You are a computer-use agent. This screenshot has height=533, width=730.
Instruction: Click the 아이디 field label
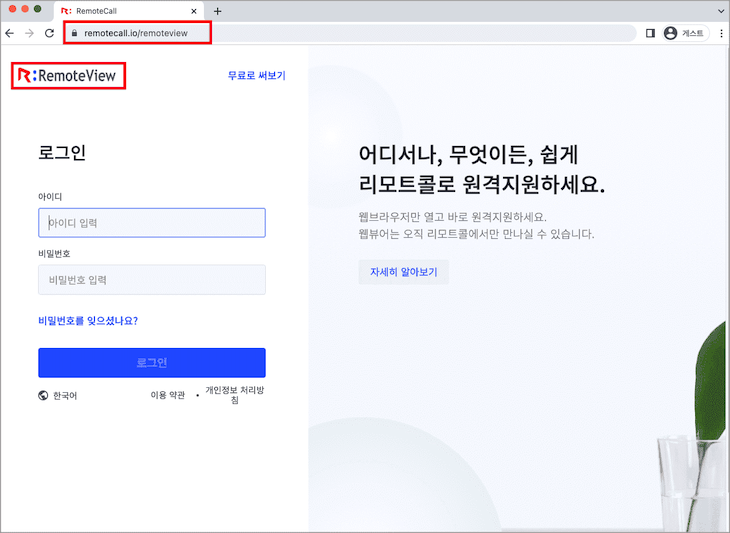tap(50, 197)
